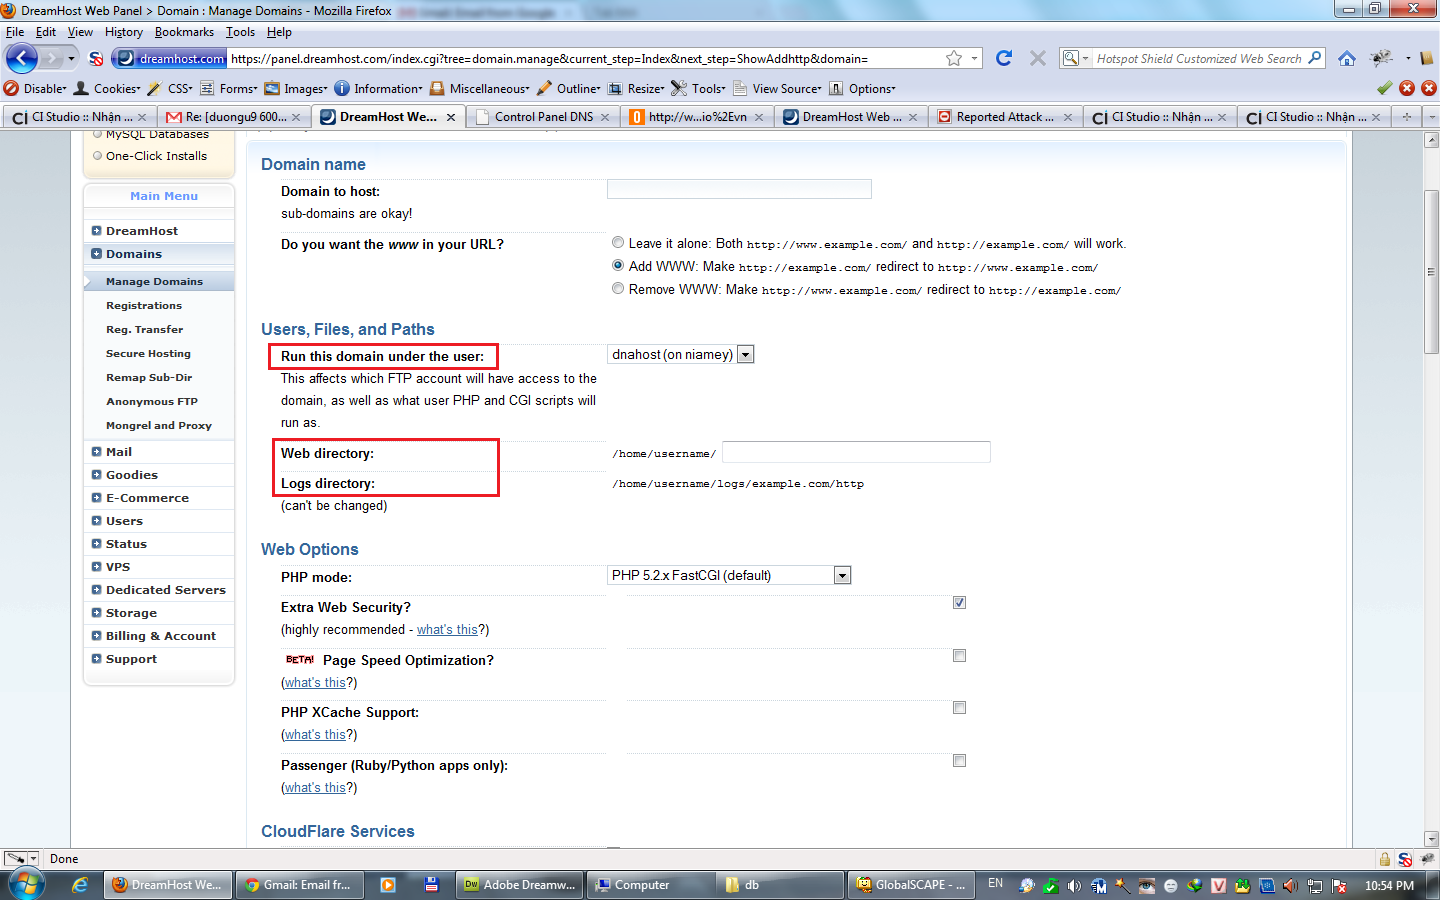1440x900 pixels.
Task: Open the Registrations sidebar link
Action: (144, 305)
